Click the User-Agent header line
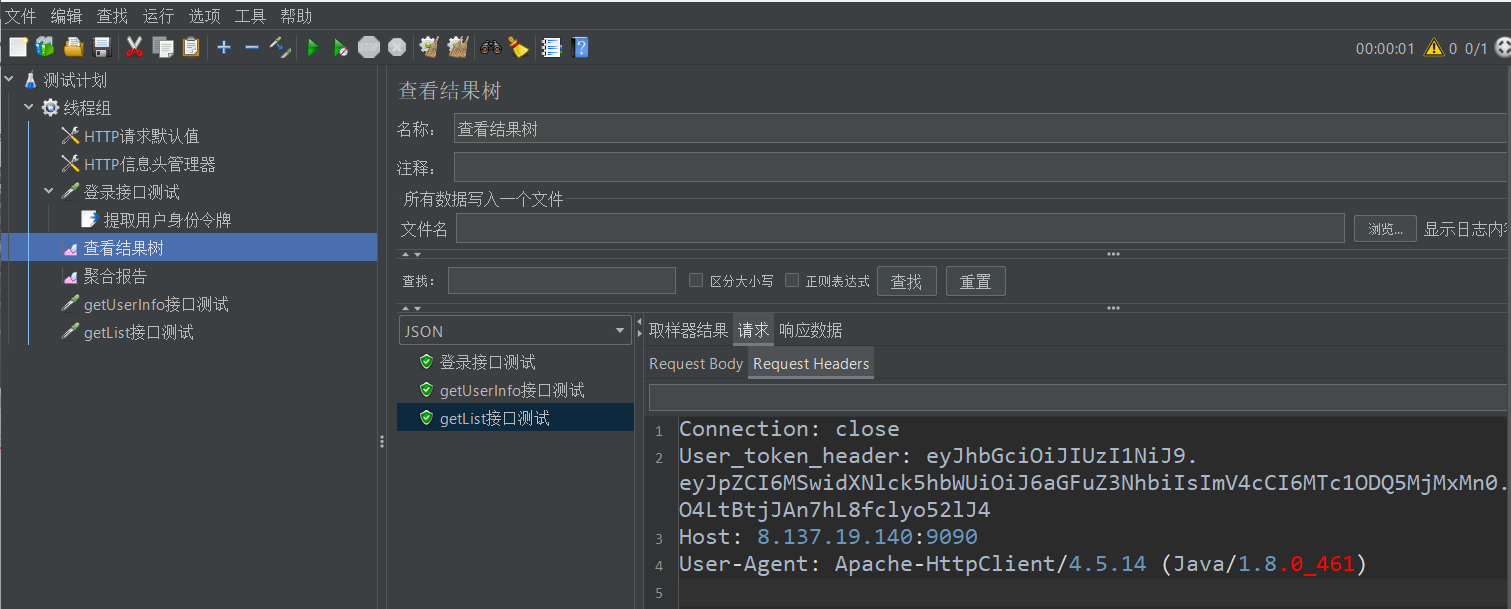Image resolution: width=1511 pixels, height=609 pixels. [1022, 564]
